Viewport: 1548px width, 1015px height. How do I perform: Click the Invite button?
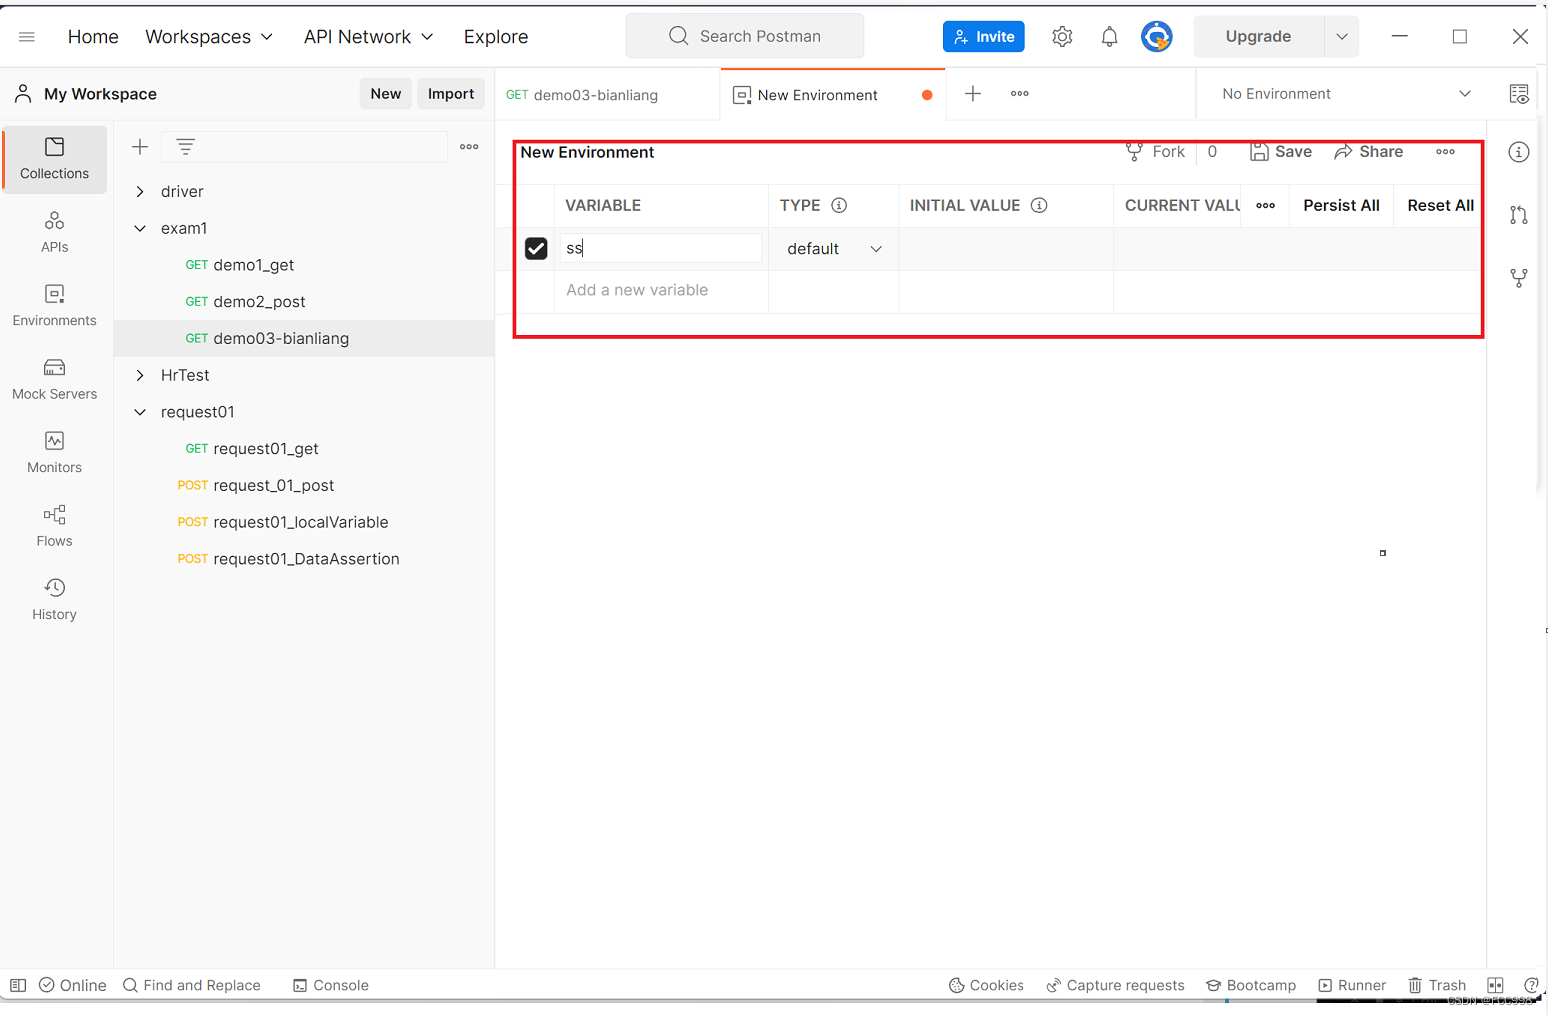click(x=984, y=37)
